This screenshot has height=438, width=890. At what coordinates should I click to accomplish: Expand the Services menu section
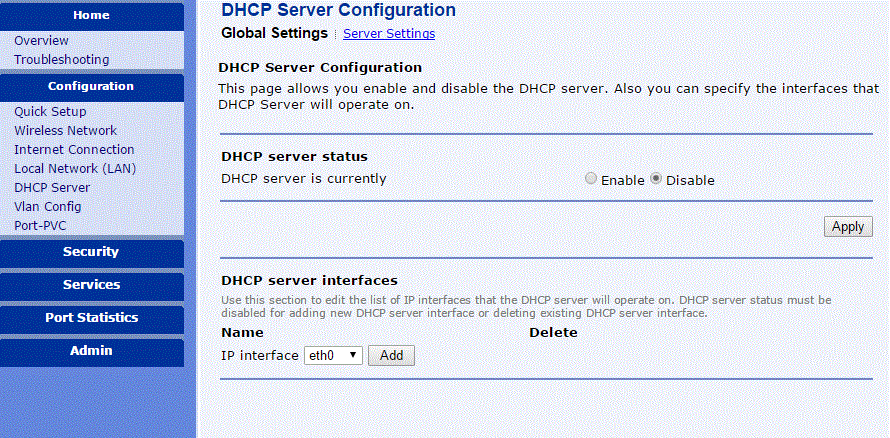(x=91, y=285)
